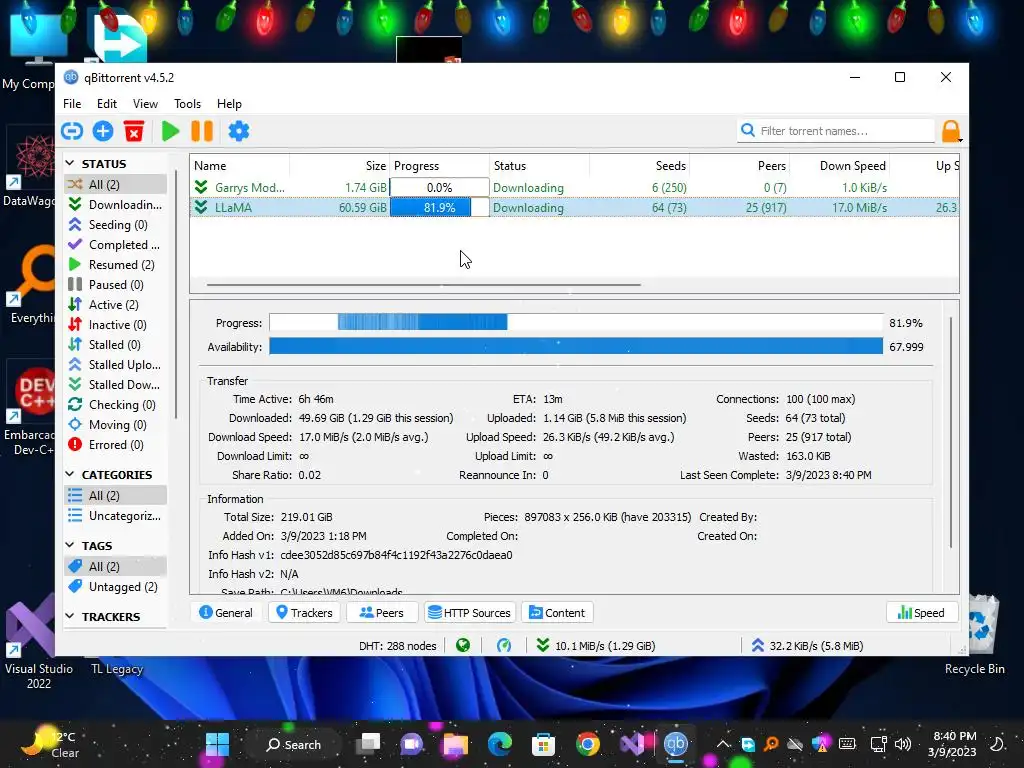
Task: Open the Tools menu
Action: (x=187, y=104)
